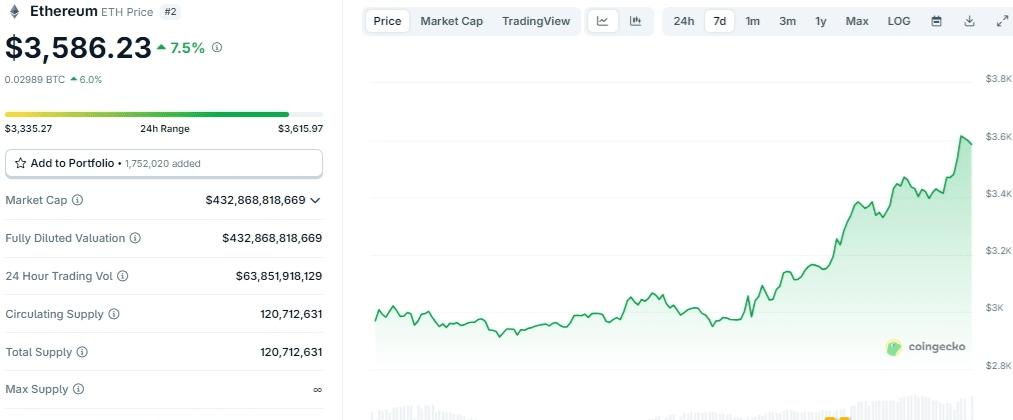This screenshot has height=420, width=1013.
Task: Show Total Supply info icon
Action: [82, 352]
